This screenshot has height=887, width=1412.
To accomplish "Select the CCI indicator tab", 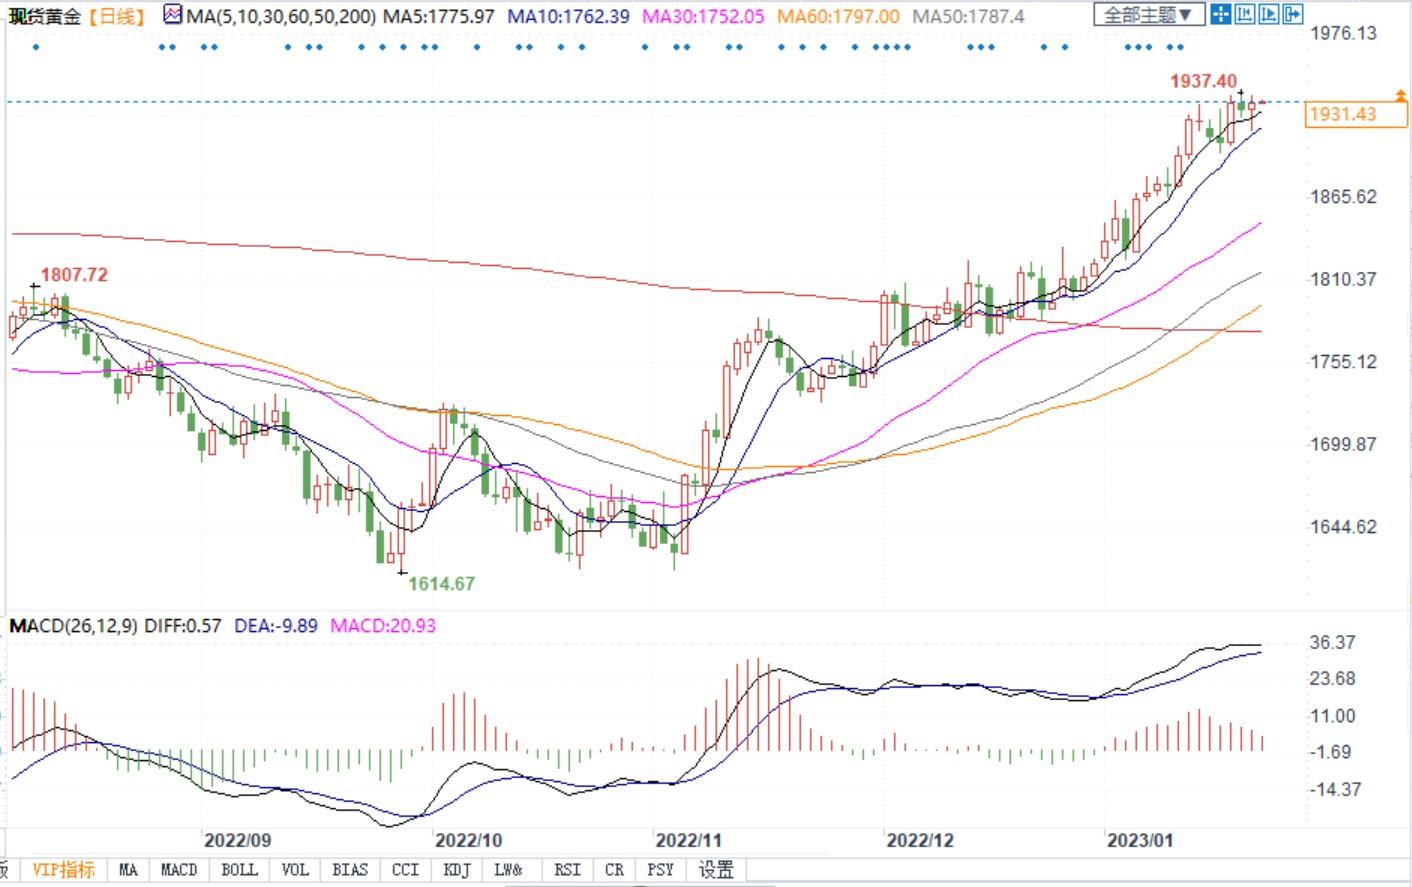I will click(x=405, y=870).
